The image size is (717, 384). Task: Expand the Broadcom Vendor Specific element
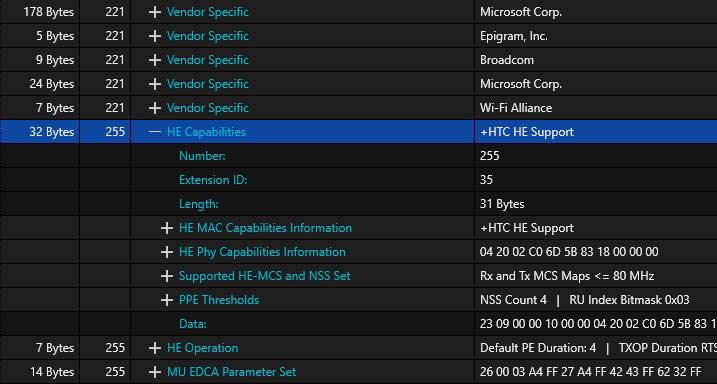155,60
